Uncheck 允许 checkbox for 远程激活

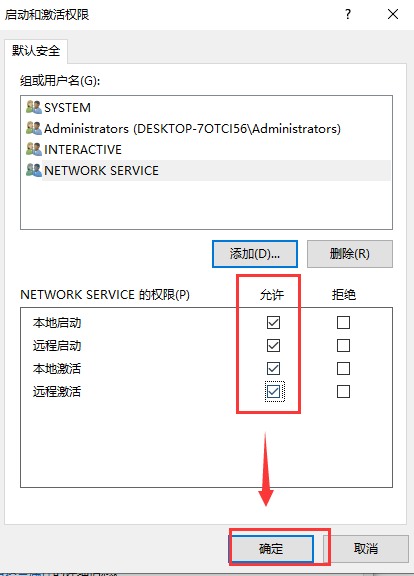tap(273, 392)
